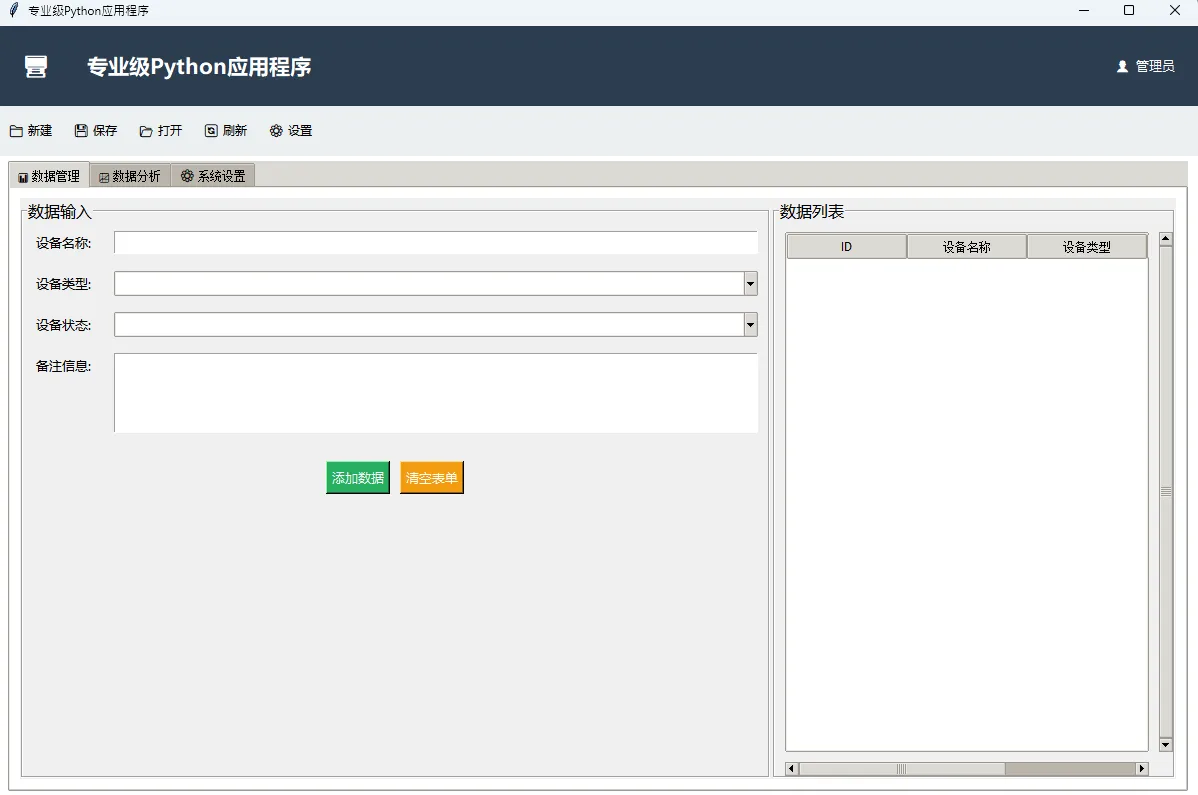Select the 数据管理 tab

click(x=49, y=176)
